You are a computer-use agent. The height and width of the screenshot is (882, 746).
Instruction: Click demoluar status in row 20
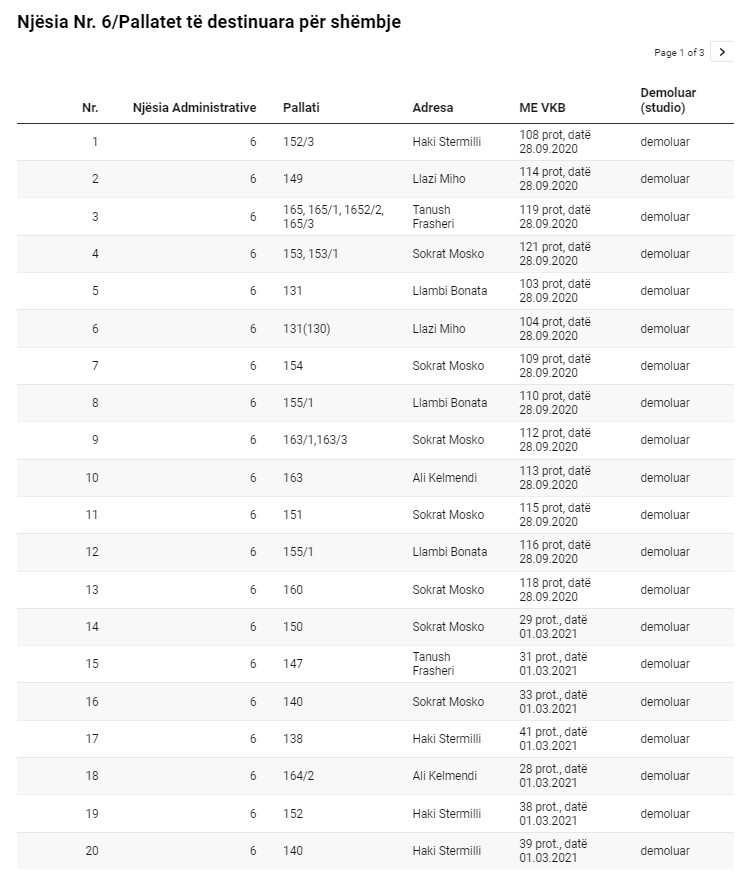point(665,851)
